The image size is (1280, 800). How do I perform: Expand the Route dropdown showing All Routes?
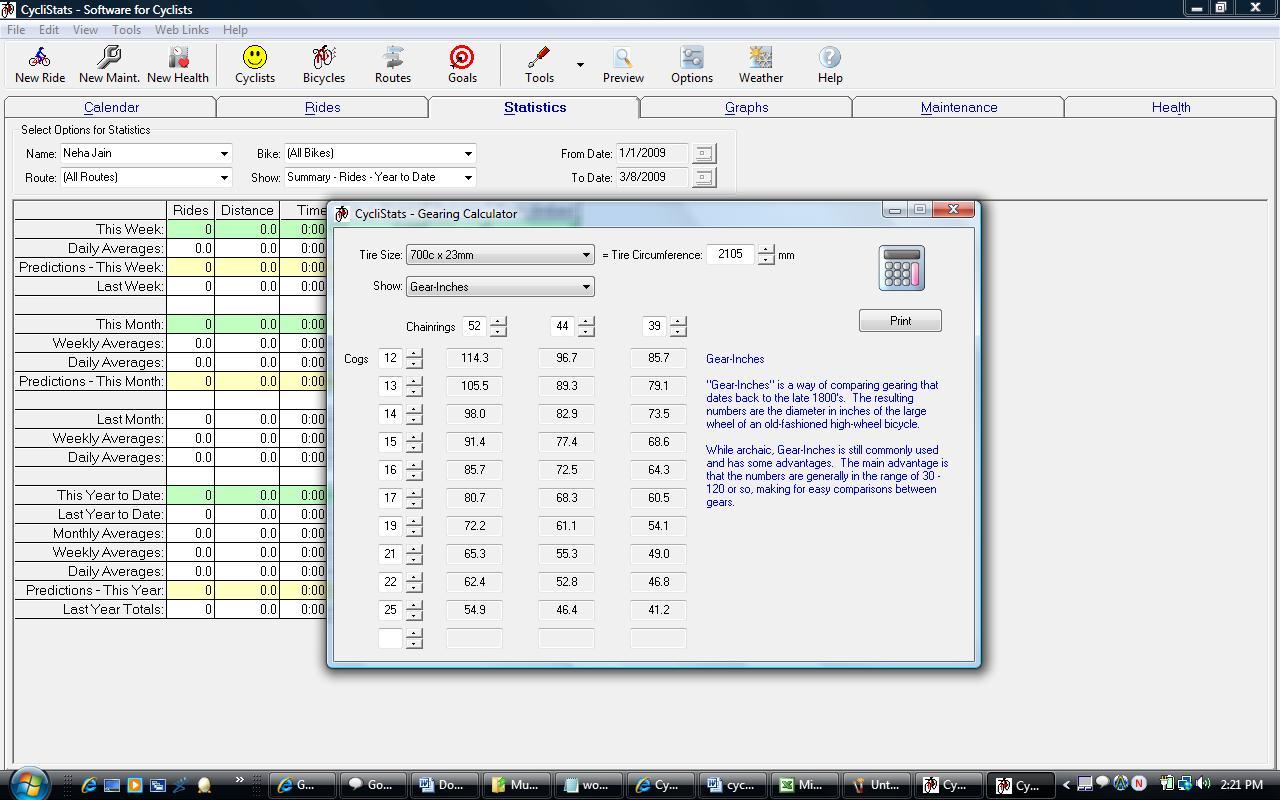224,177
